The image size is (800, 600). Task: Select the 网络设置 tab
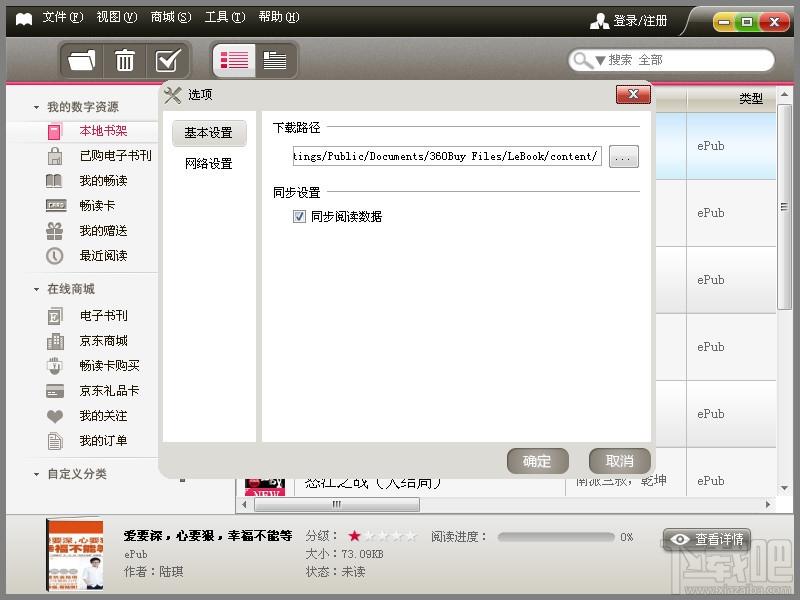(209, 164)
